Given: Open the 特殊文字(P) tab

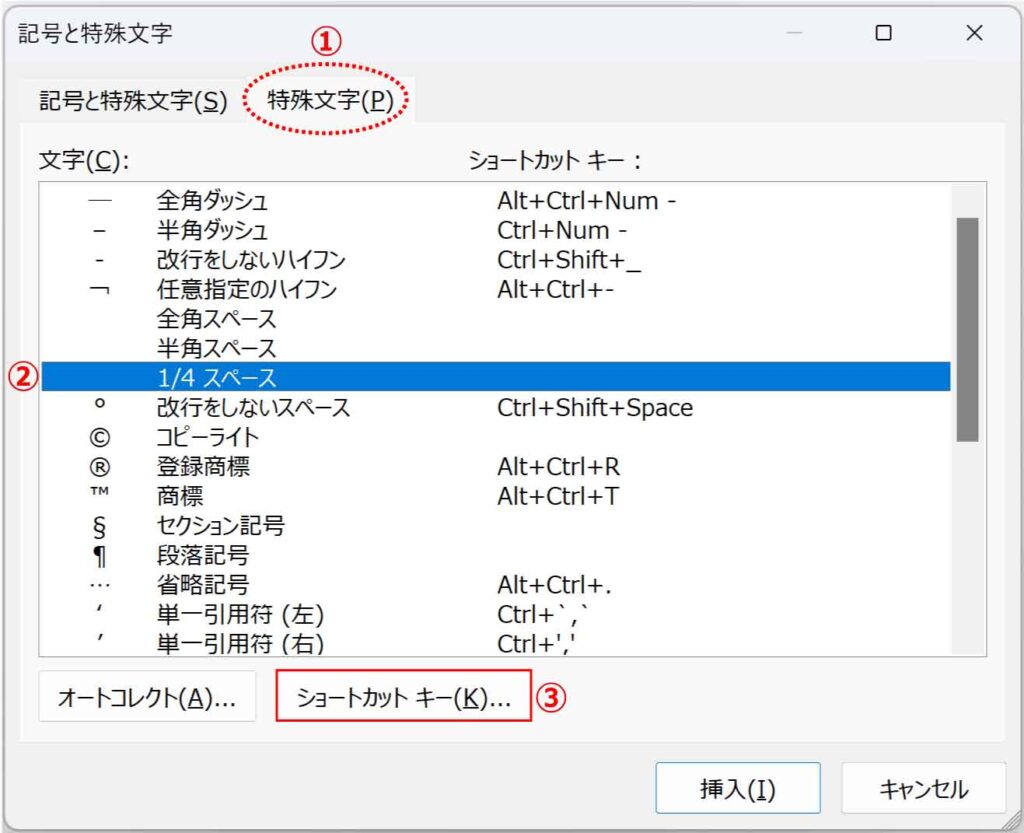Looking at the screenshot, I should pyautogui.click(x=330, y=101).
